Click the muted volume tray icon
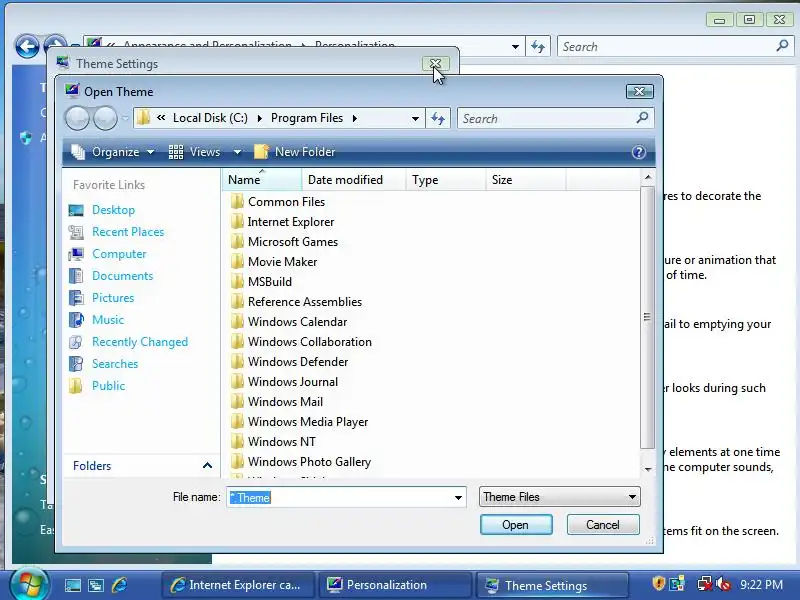 (x=722, y=584)
